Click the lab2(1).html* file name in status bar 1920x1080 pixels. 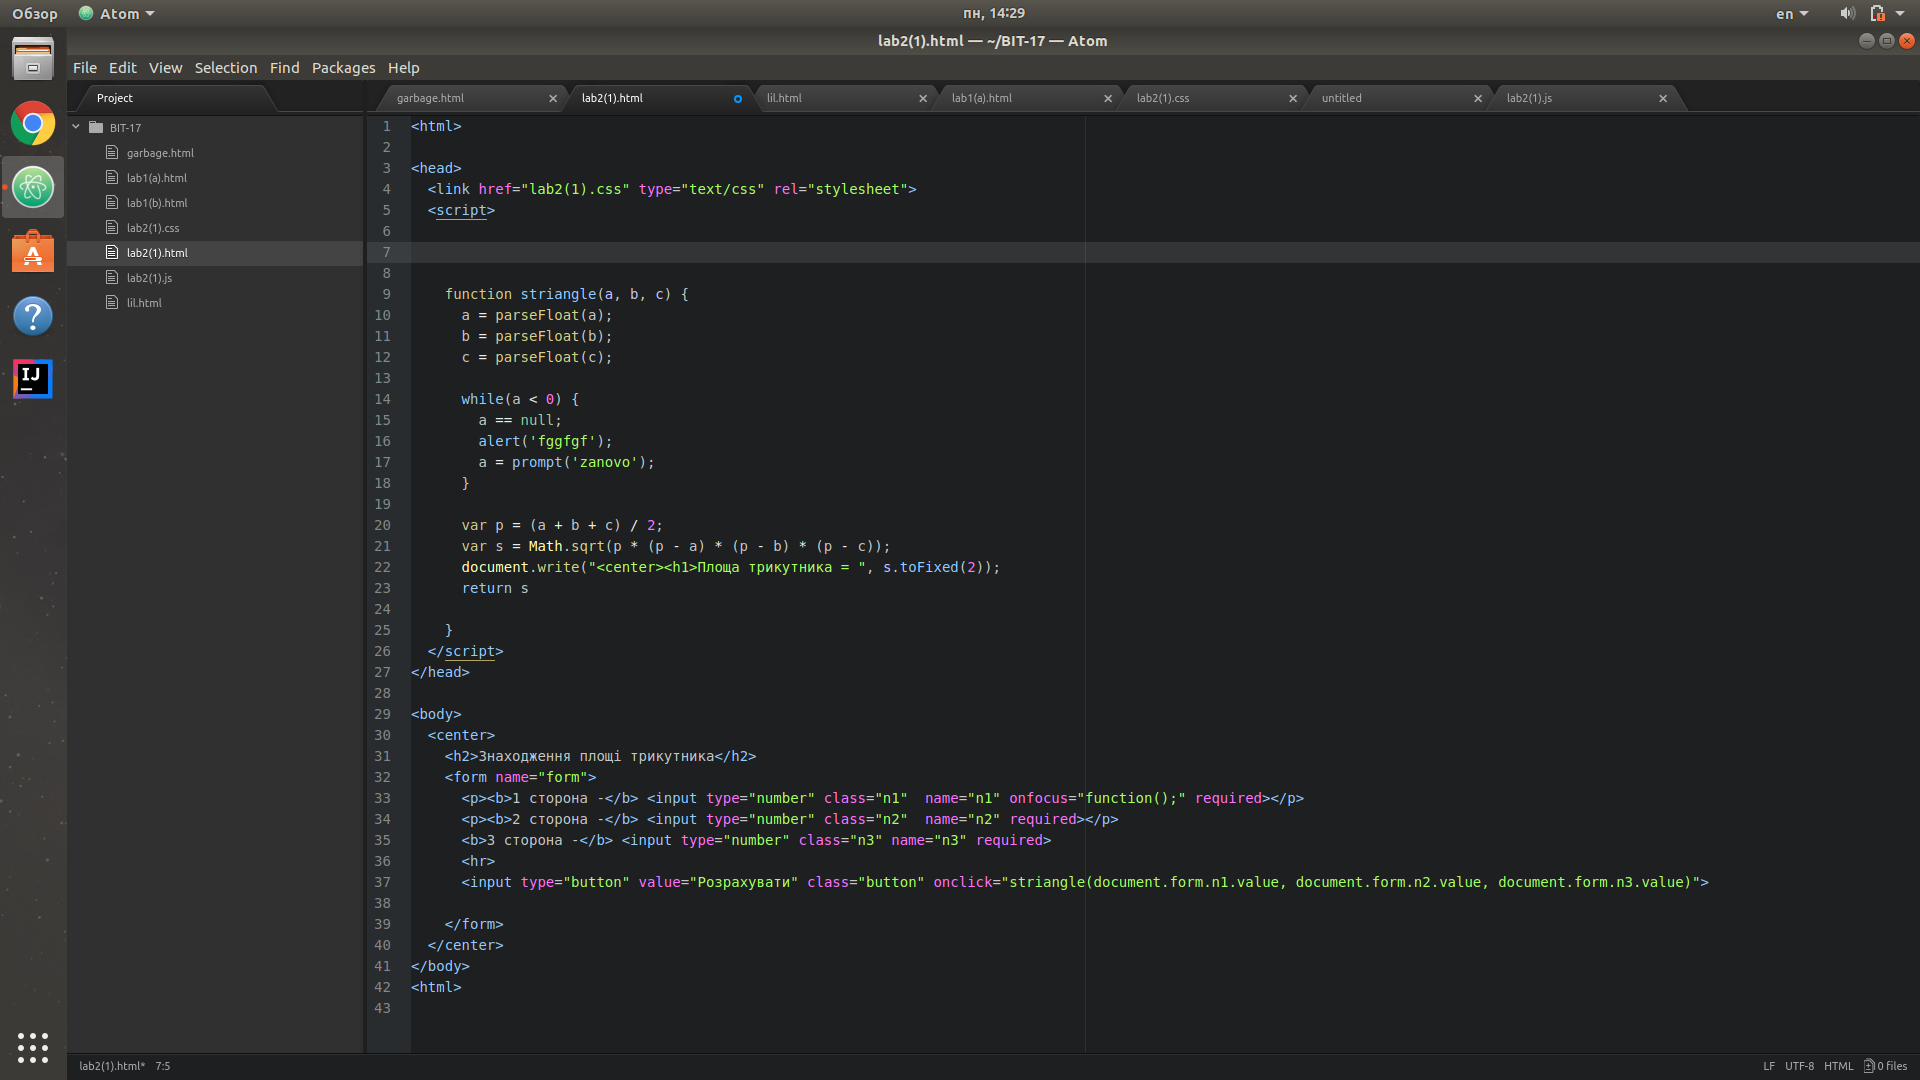coord(112,1066)
